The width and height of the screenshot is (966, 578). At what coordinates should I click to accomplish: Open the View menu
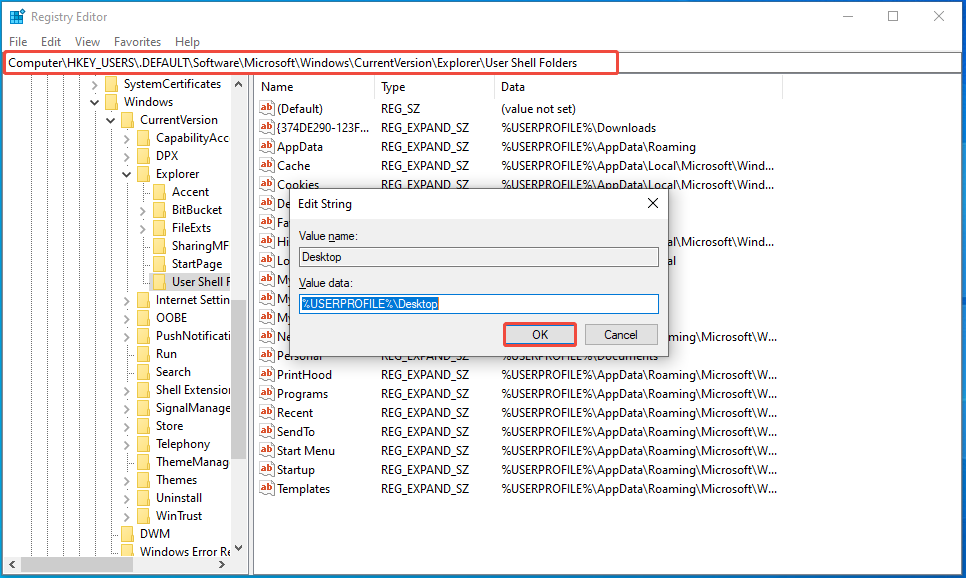87,41
